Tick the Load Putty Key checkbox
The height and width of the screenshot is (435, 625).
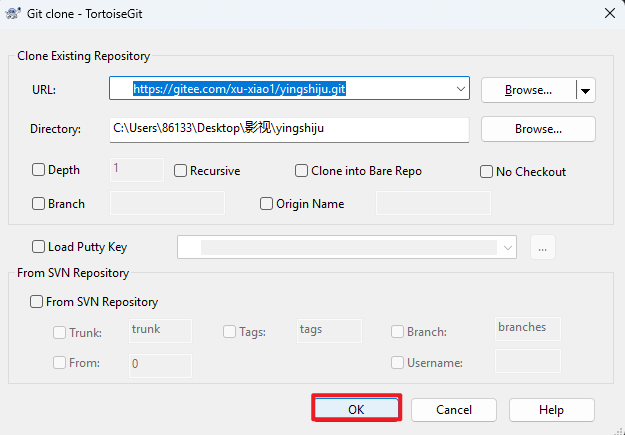click(x=38, y=247)
